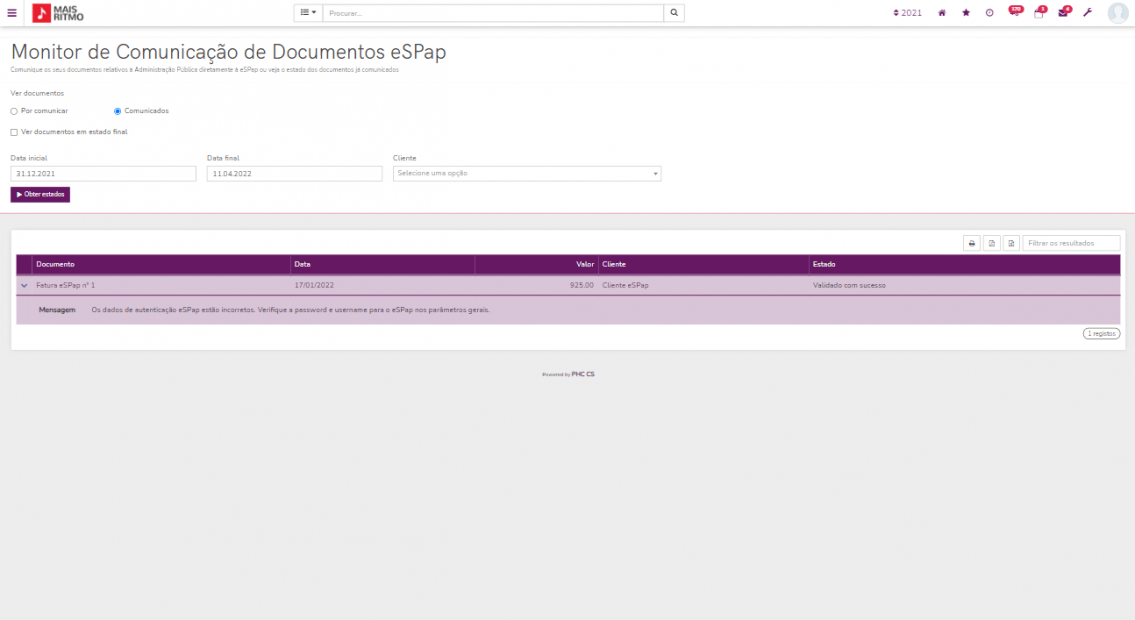Open the wrench settings tool
This screenshot has width=1135, height=620.
point(1087,13)
